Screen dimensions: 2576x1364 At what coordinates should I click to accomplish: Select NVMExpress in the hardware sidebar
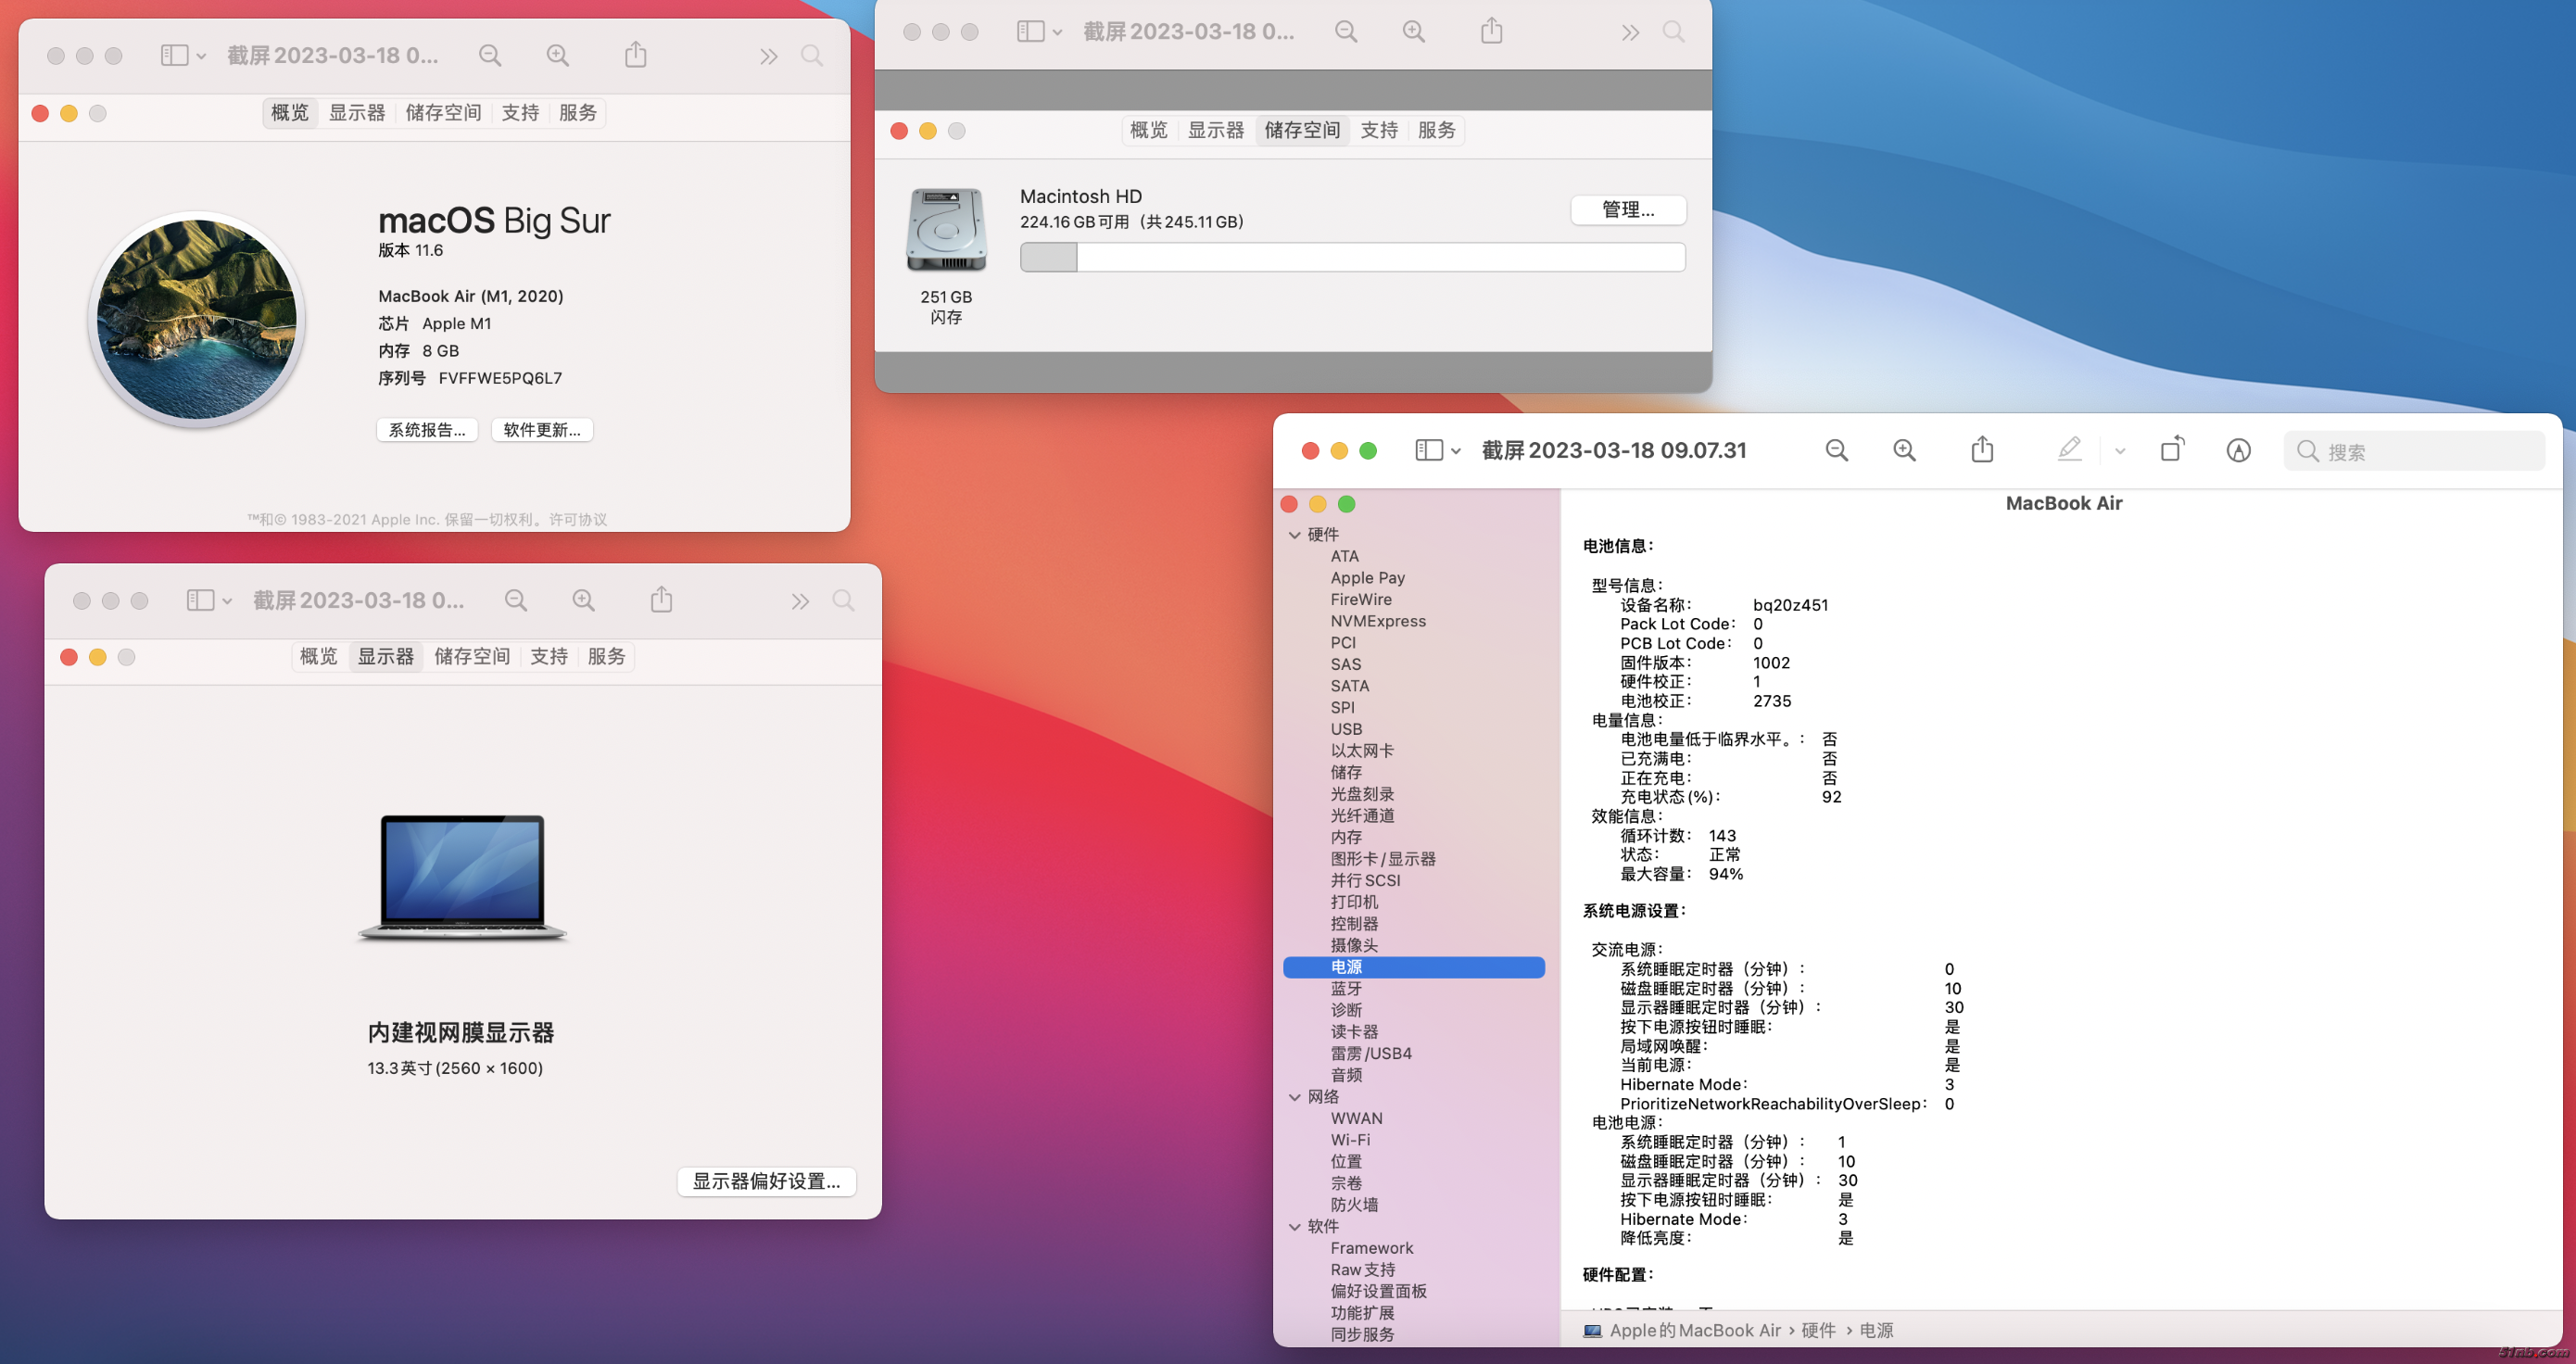tap(1378, 621)
